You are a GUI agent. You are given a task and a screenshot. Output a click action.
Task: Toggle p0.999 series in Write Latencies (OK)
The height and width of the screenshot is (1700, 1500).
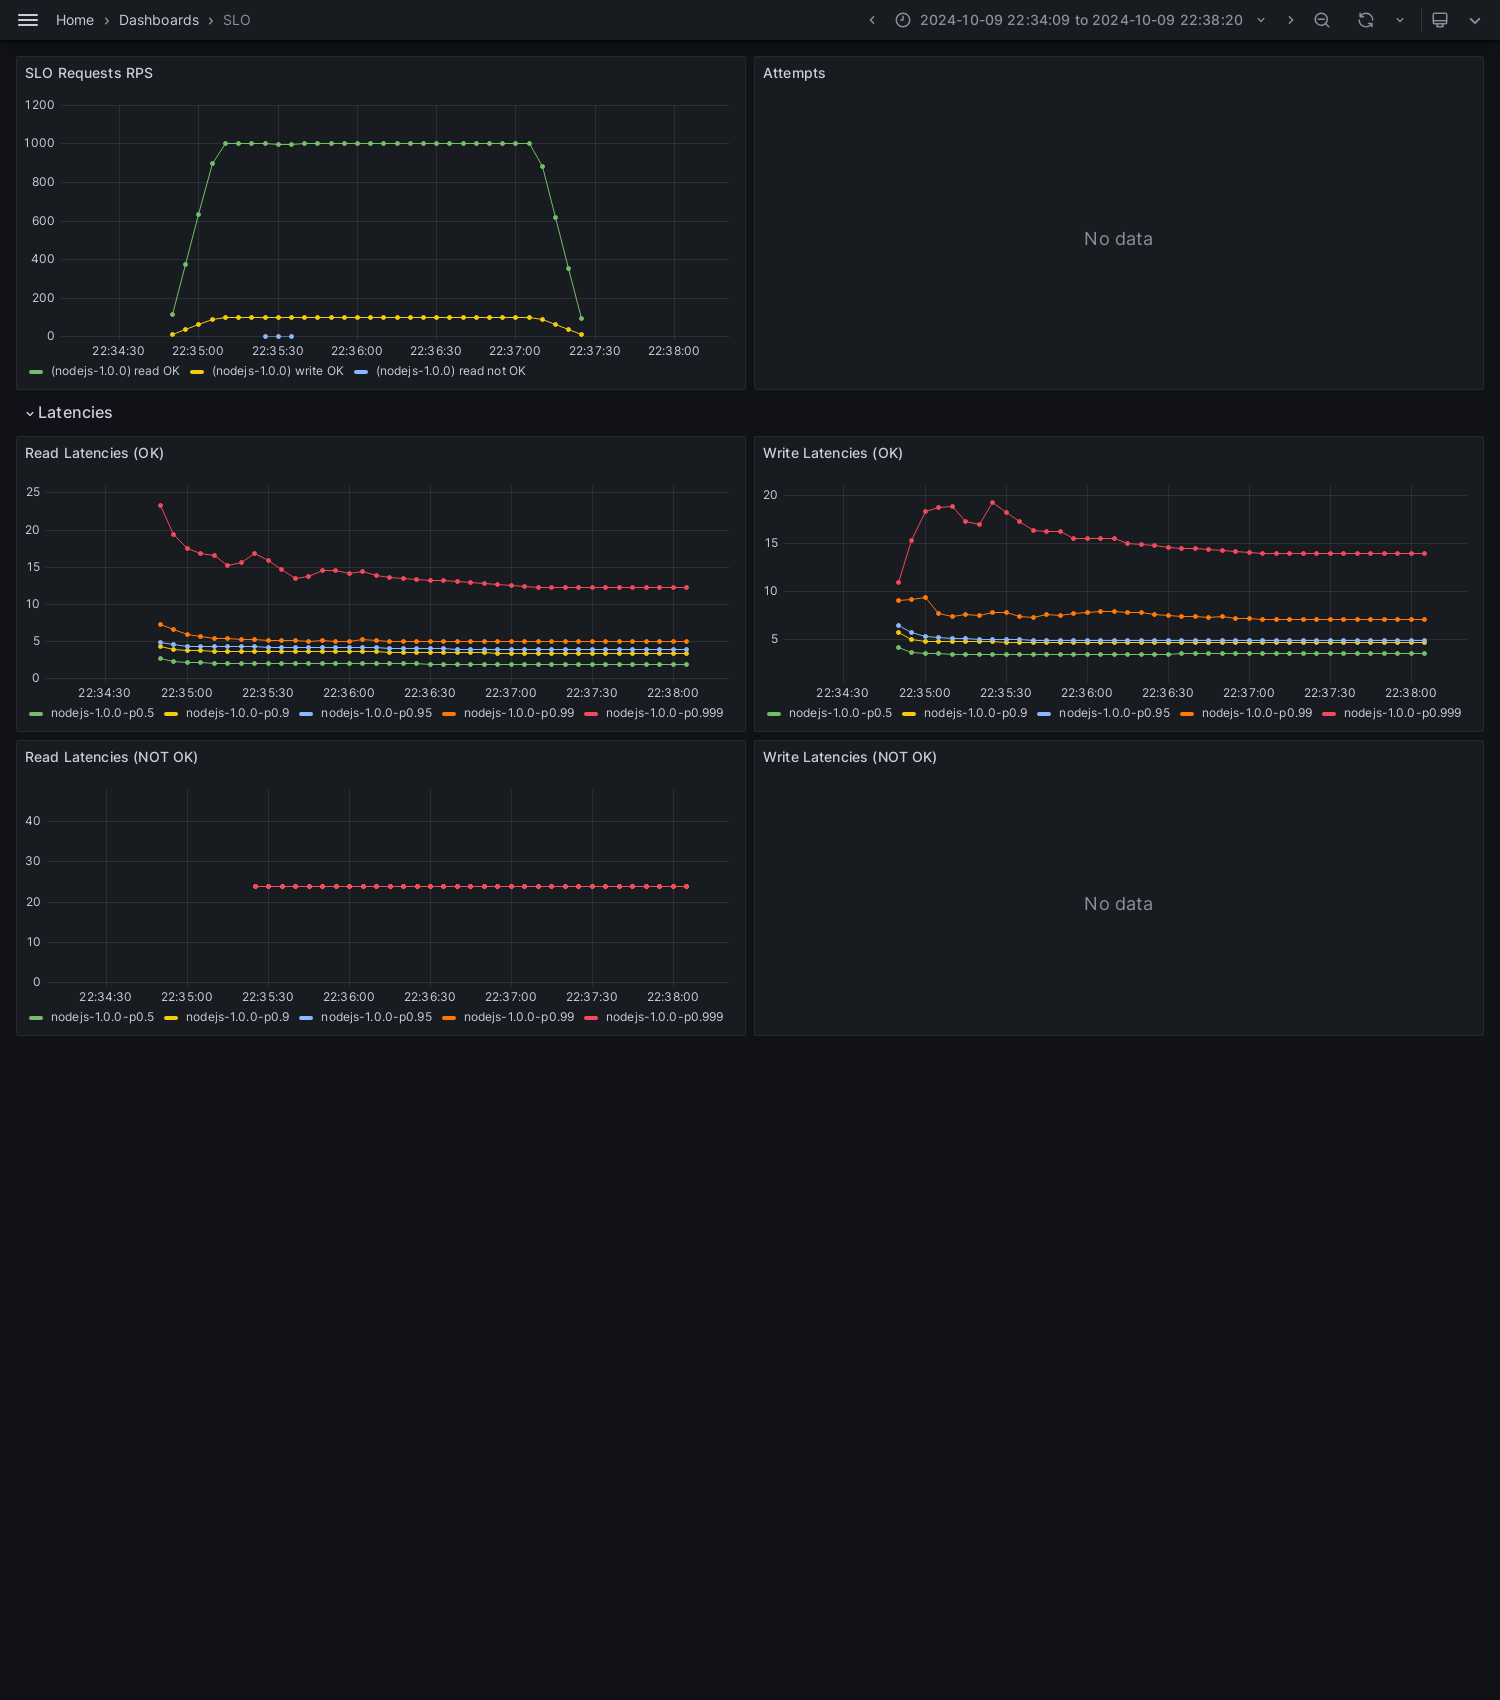point(1402,713)
